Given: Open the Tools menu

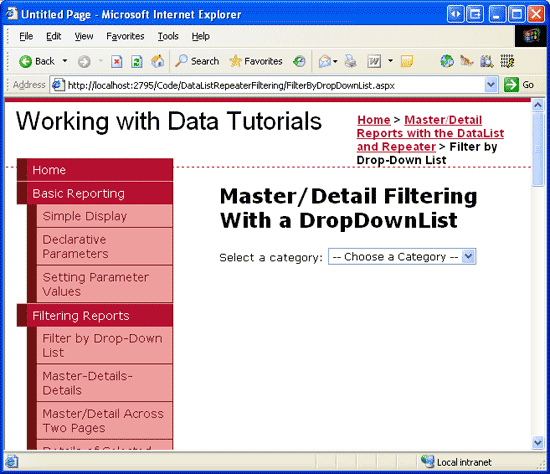Looking at the screenshot, I should (168, 36).
